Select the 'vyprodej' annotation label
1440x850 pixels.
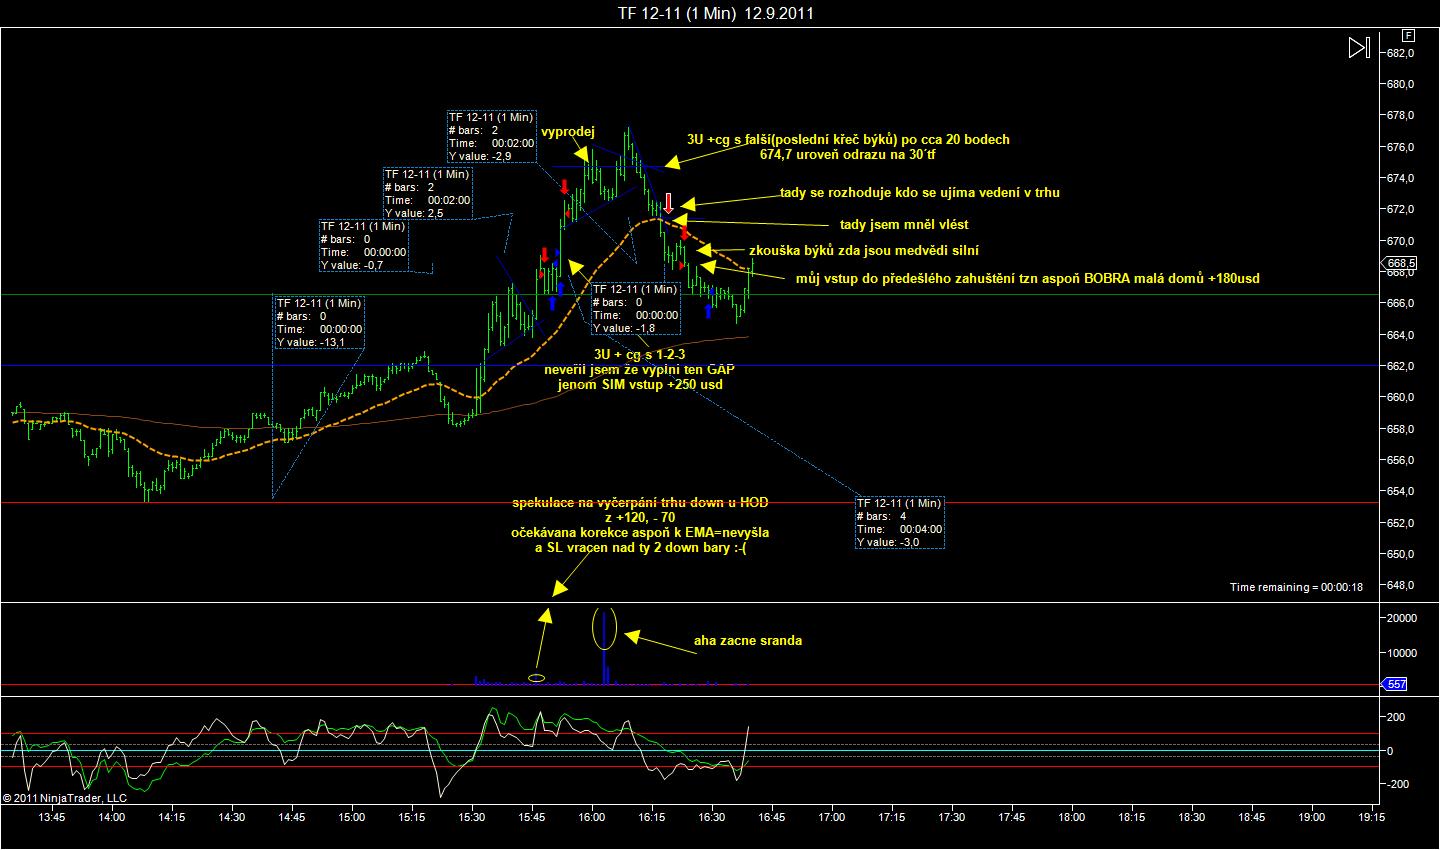(568, 131)
